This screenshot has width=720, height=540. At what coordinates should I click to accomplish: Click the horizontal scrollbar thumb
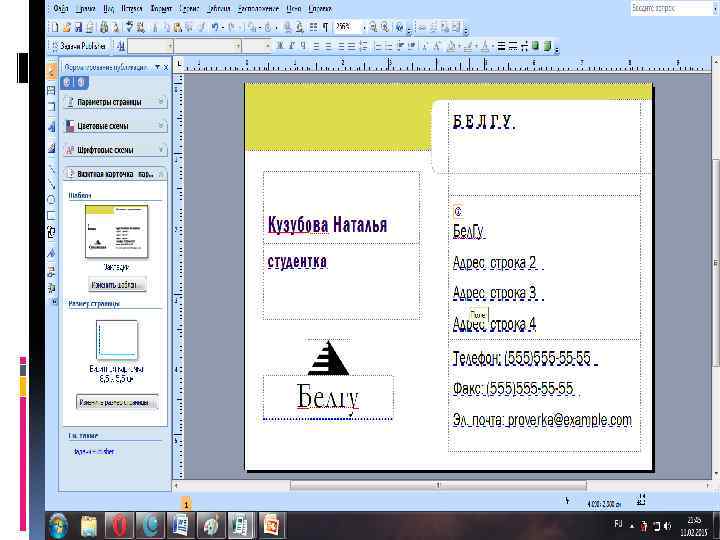click(x=438, y=485)
